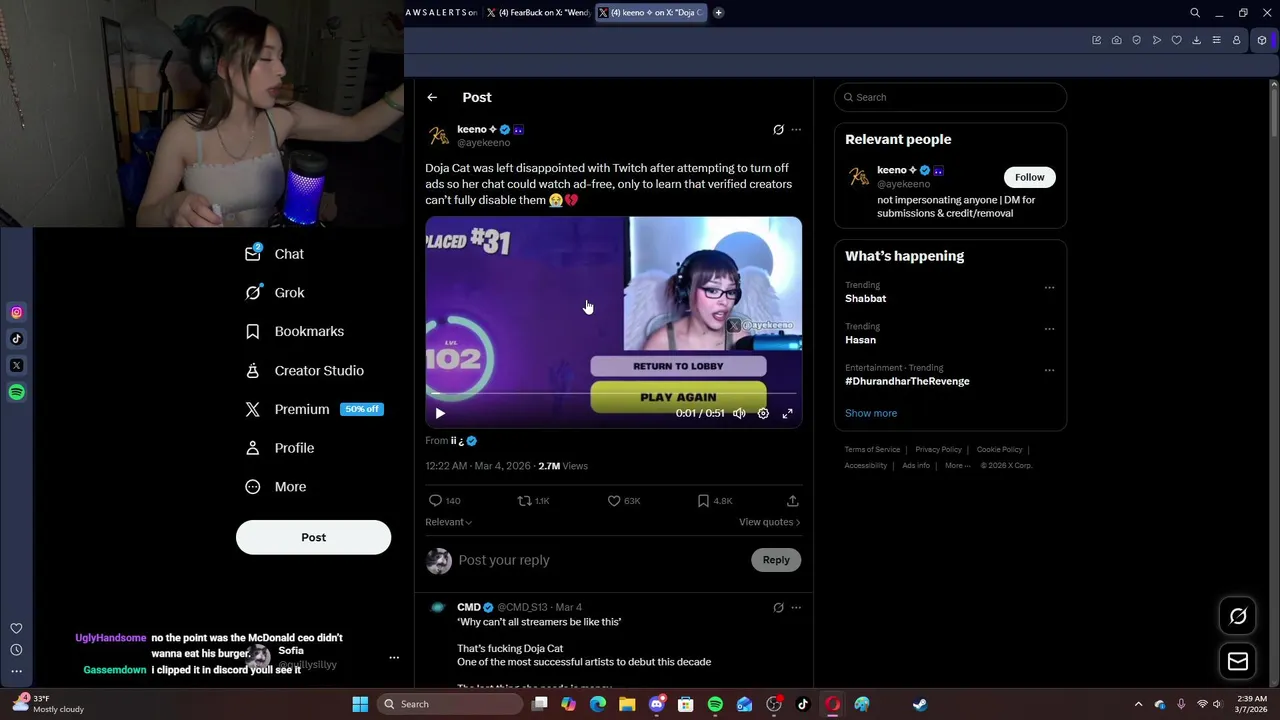Open a new browser tab
Image resolution: width=1280 pixels, height=720 pixels.
tap(718, 12)
